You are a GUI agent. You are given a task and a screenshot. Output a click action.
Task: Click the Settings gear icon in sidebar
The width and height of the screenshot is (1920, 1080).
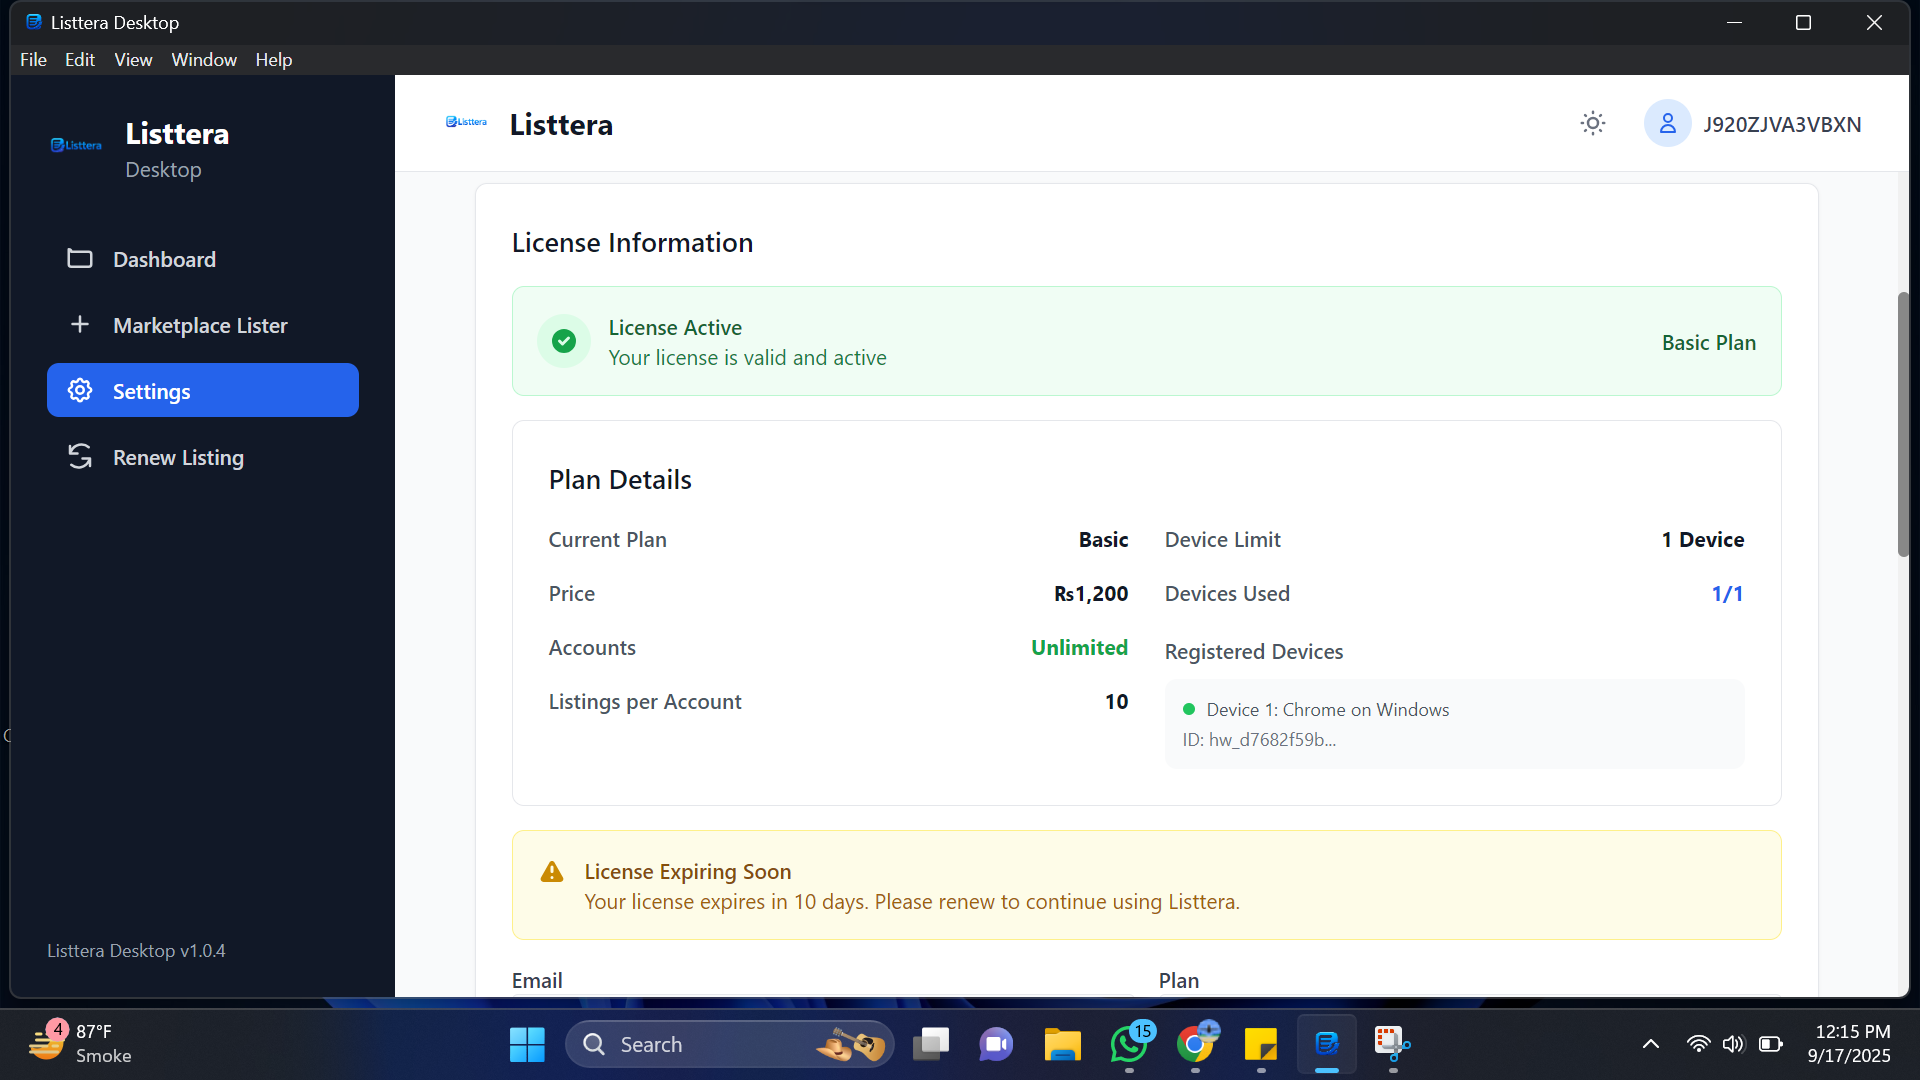pos(79,390)
